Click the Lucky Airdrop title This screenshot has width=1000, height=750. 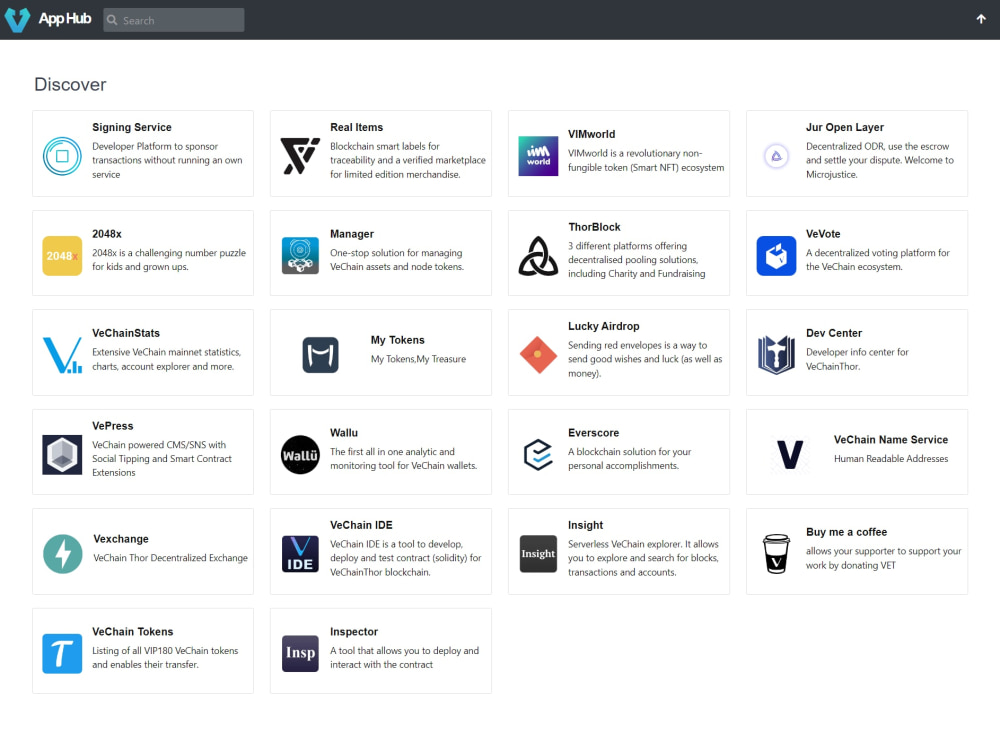tap(603, 326)
